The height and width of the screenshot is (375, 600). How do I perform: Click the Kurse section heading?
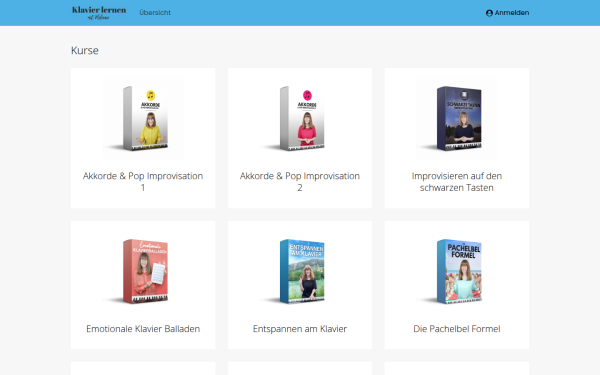click(85, 51)
